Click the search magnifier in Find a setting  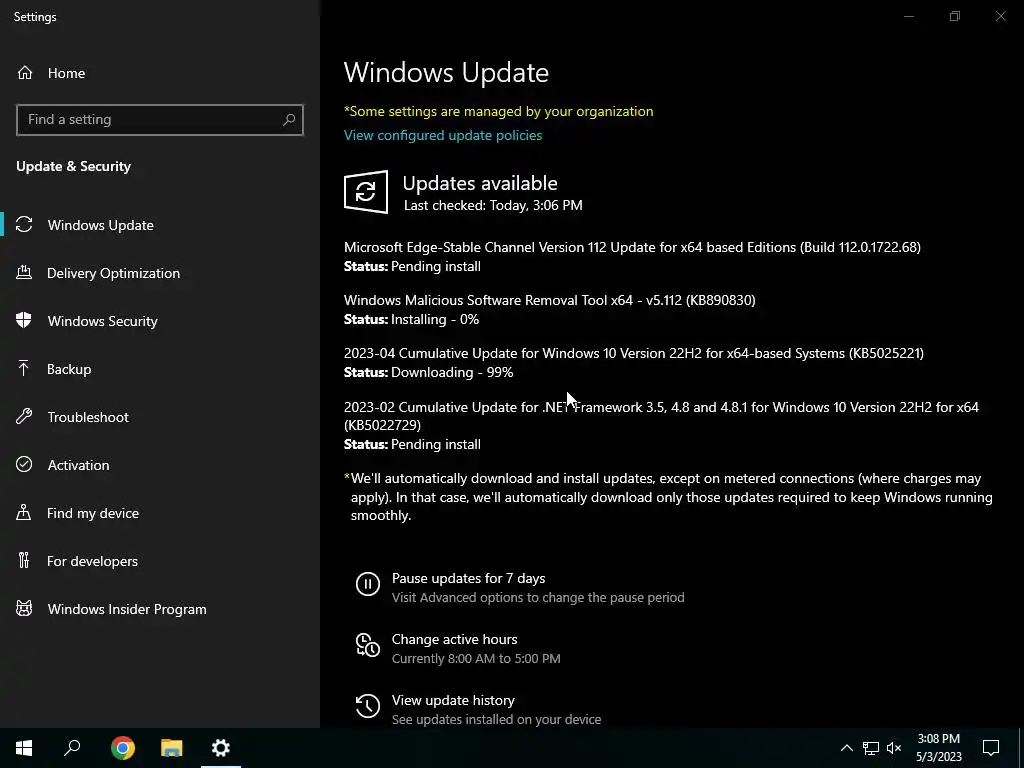pos(289,120)
